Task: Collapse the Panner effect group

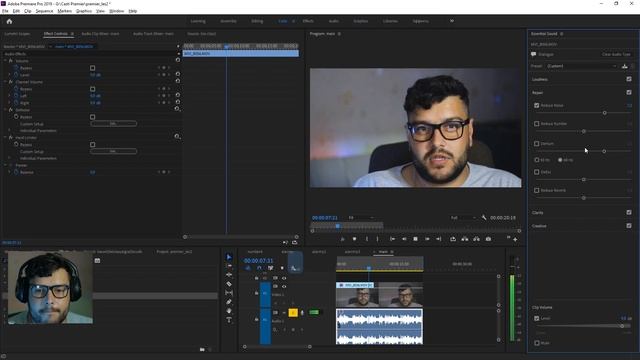Action: [x=5, y=165]
